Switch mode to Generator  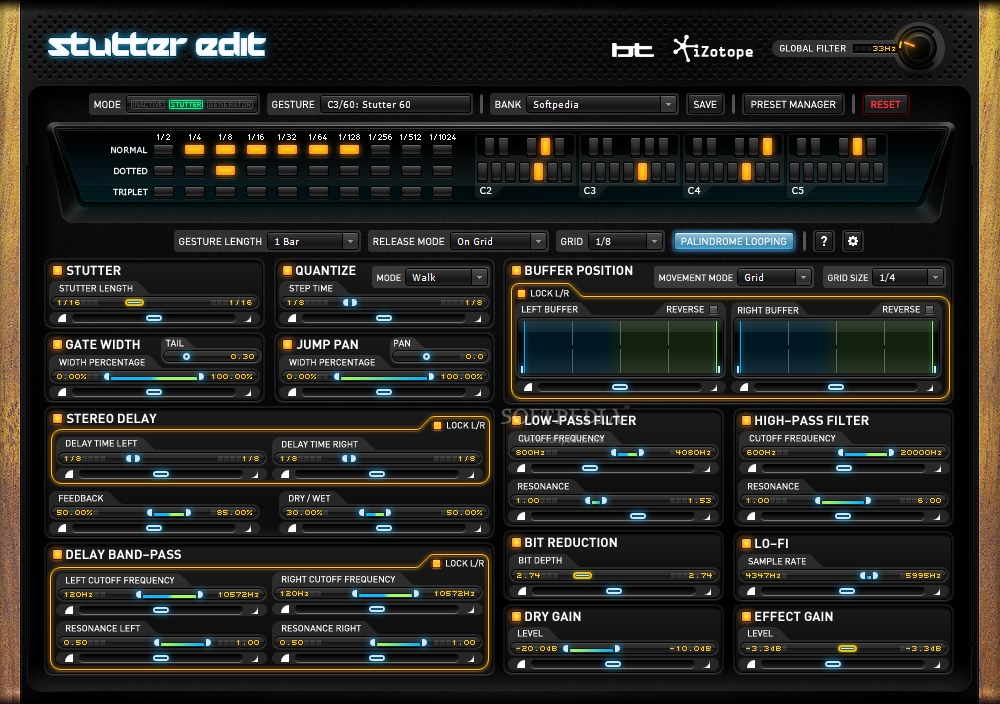pos(230,104)
